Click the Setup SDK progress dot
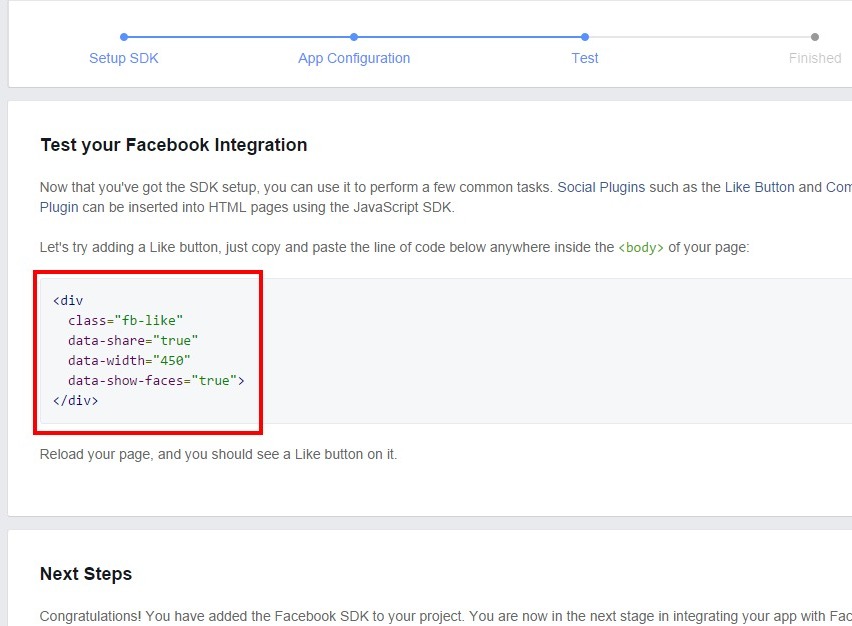 coord(124,37)
